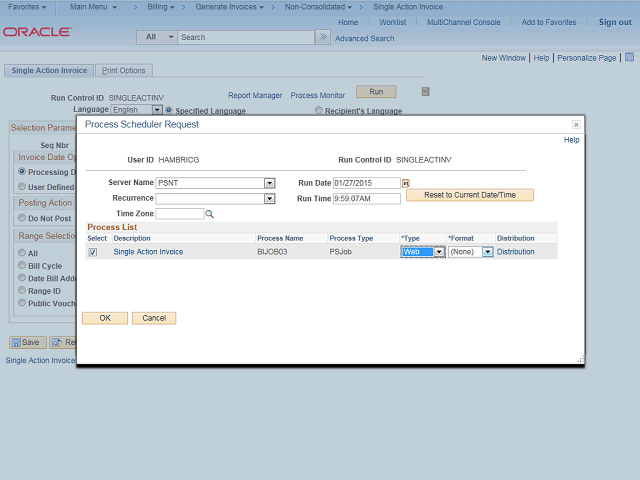Click the search go arrow button

322,37
